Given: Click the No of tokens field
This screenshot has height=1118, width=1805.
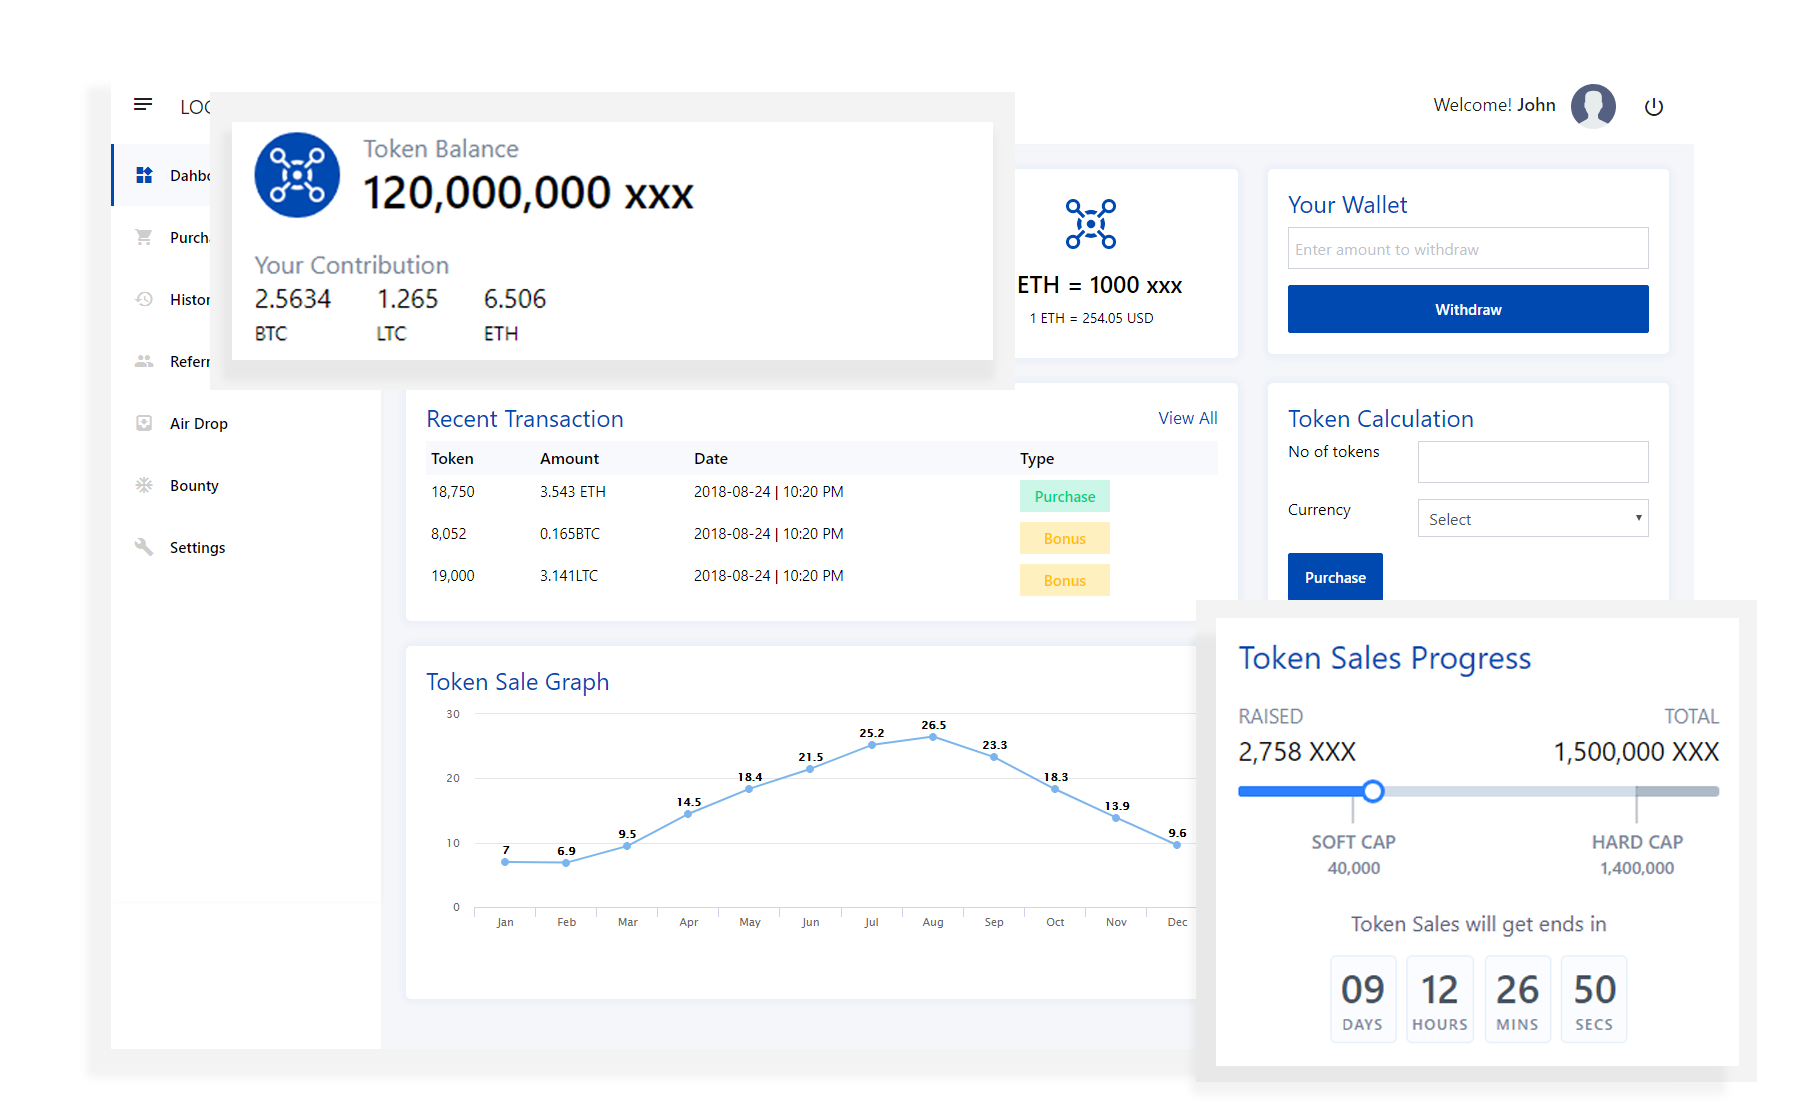Looking at the screenshot, I should [x=1532, y=462].
